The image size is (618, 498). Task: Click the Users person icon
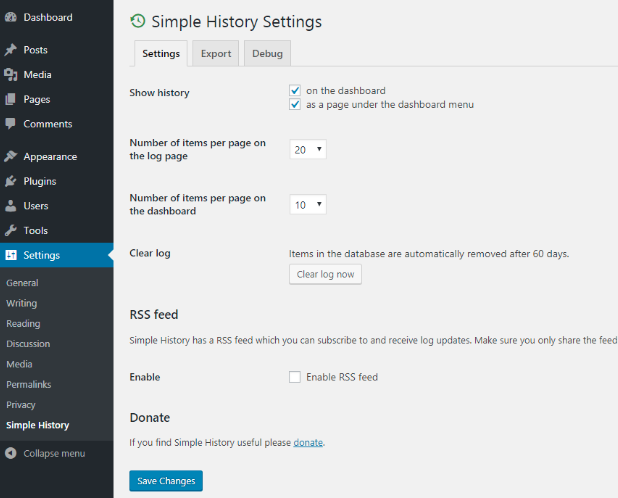(11, 206)
